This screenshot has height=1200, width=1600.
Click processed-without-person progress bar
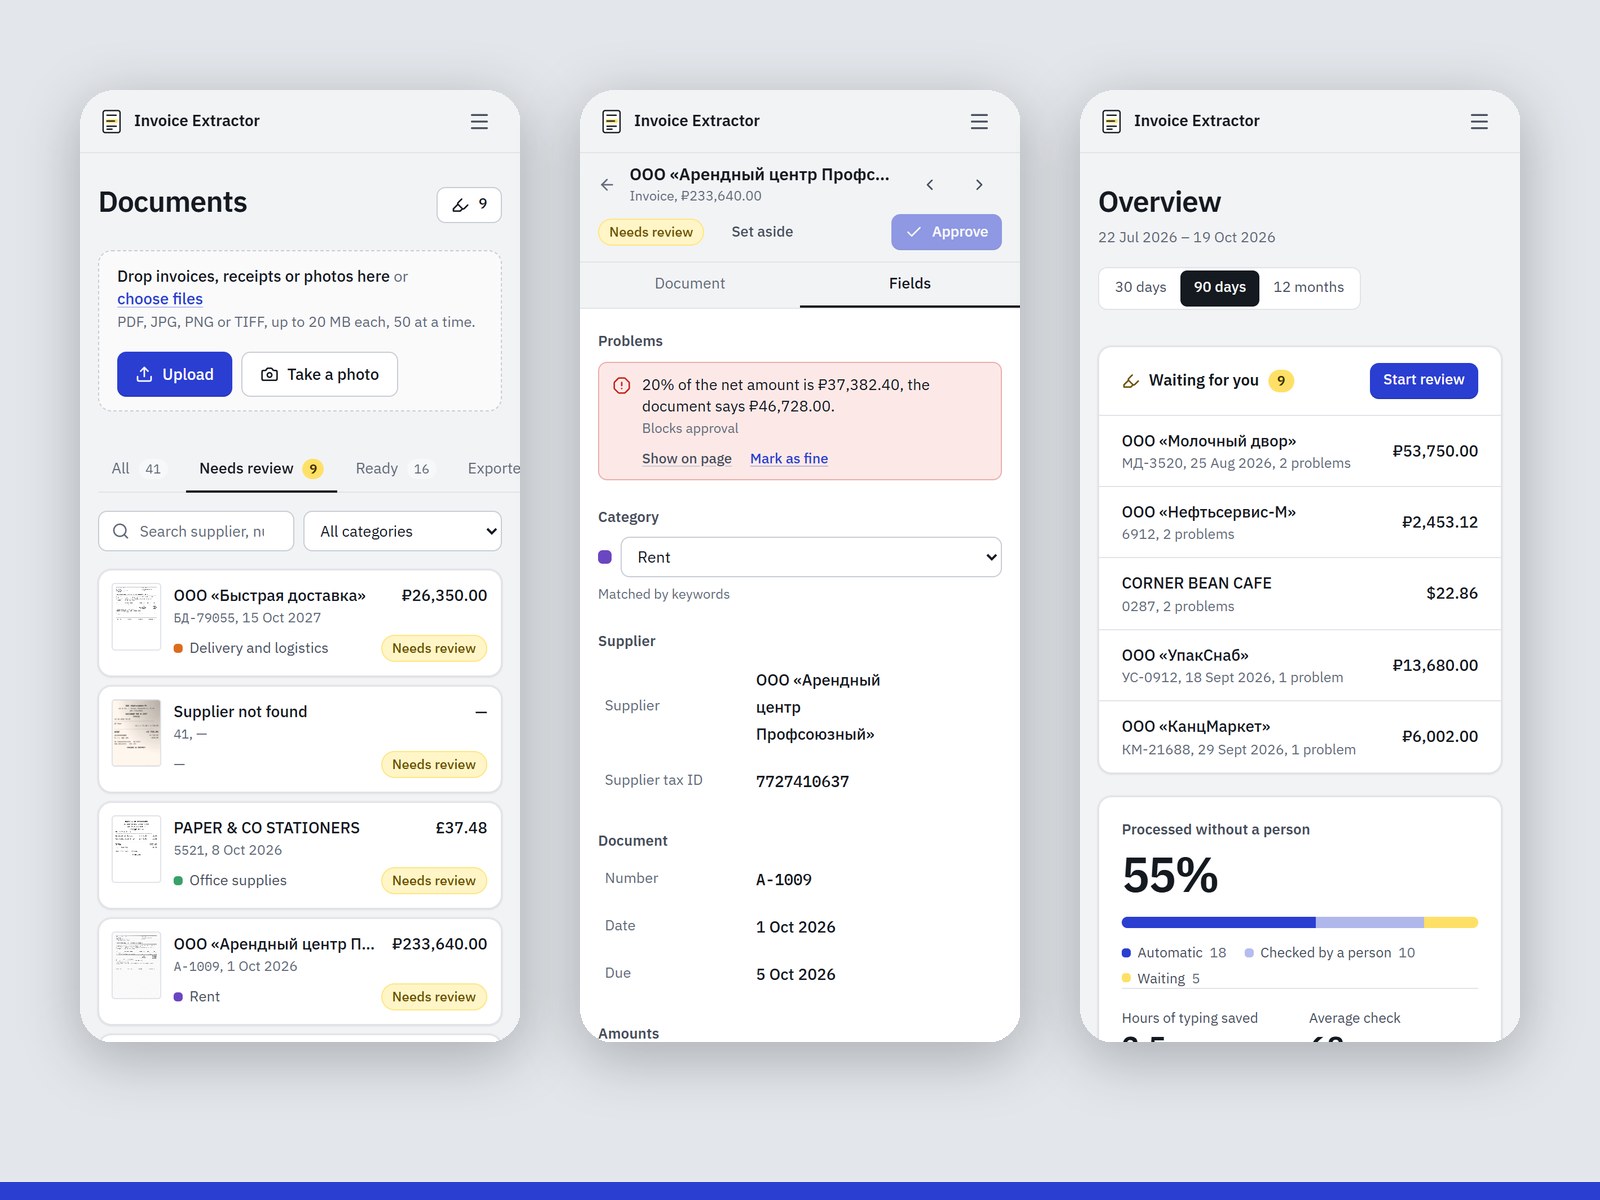tap(1300, 922)
